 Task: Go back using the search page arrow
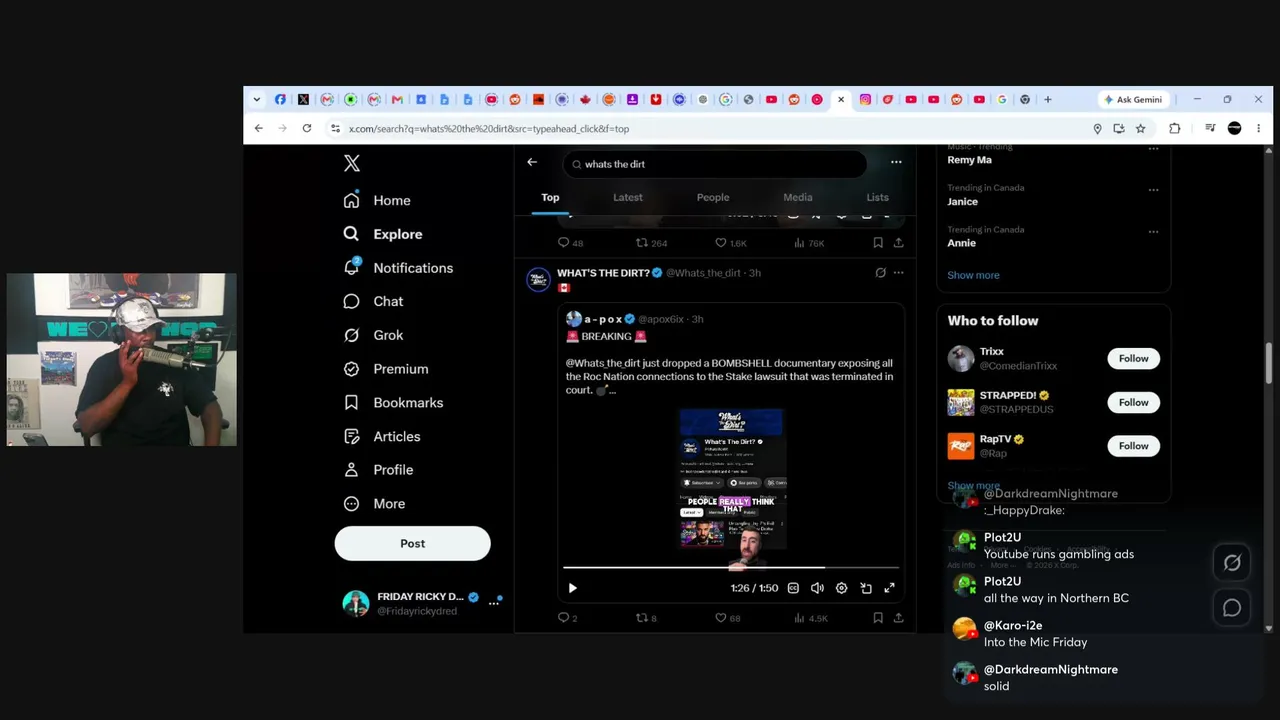point(532,162)
